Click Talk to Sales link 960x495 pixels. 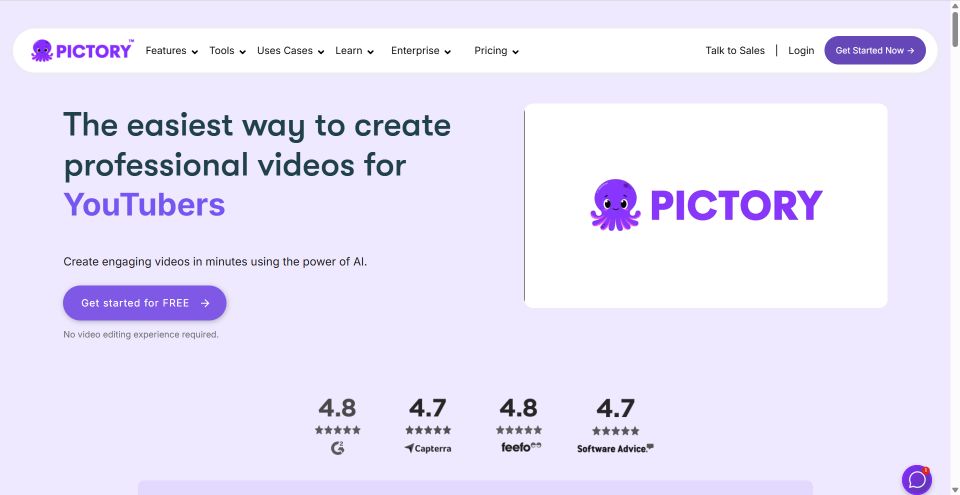[x=735, y=51]
